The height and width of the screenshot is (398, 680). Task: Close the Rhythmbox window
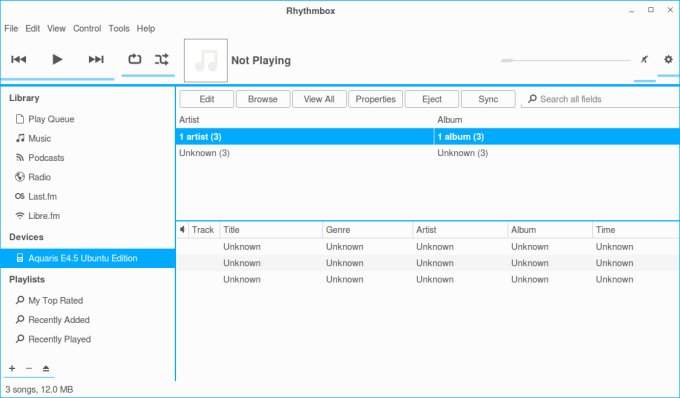point(670,10)
